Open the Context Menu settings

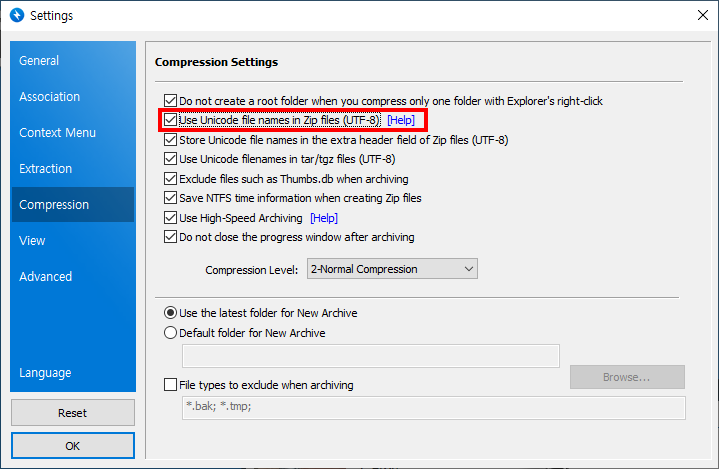click(57, 133)
